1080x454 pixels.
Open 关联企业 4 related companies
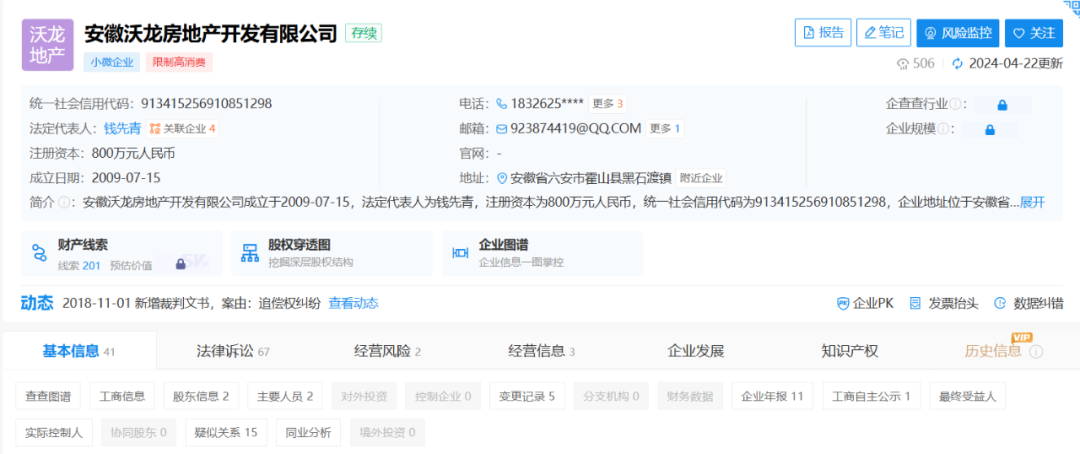183,128
